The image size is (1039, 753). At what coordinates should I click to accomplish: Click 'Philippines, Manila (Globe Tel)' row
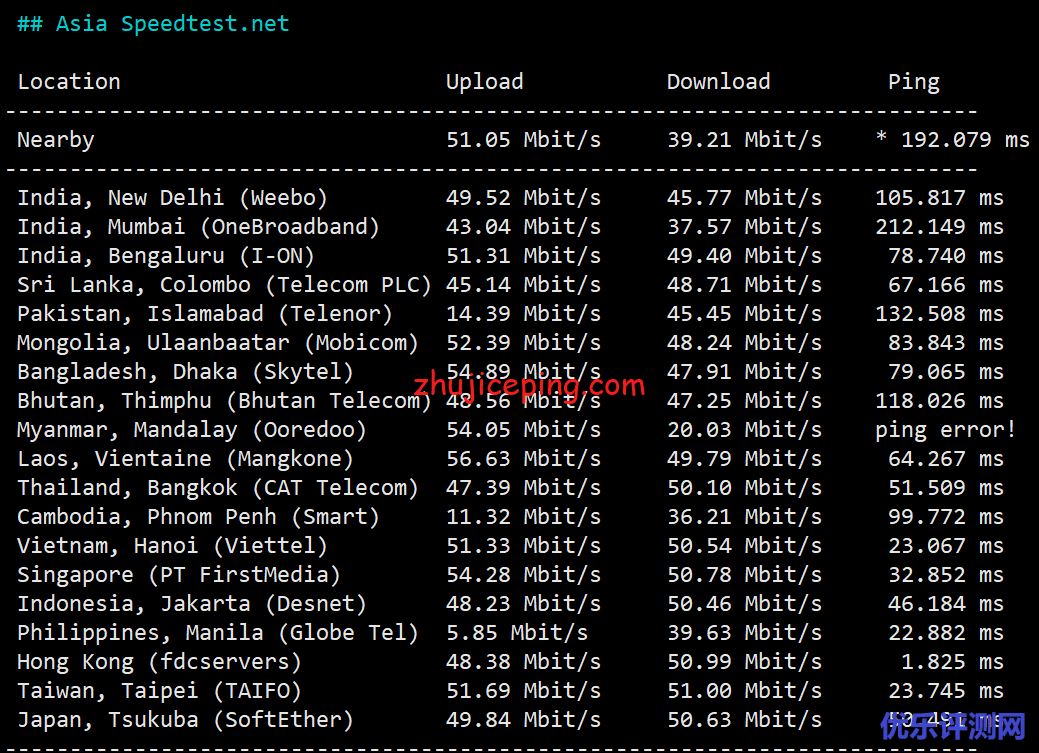pyautogui.click(x=510, y=633)
